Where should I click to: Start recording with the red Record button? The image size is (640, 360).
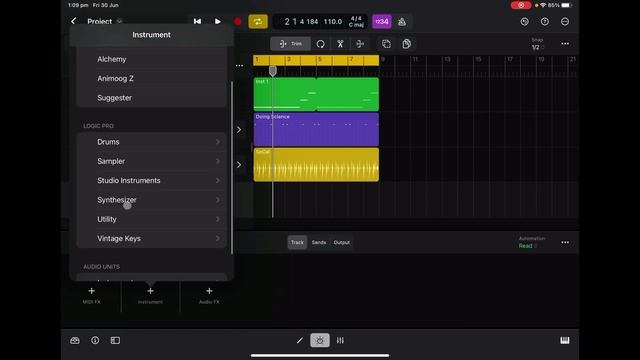238,21
